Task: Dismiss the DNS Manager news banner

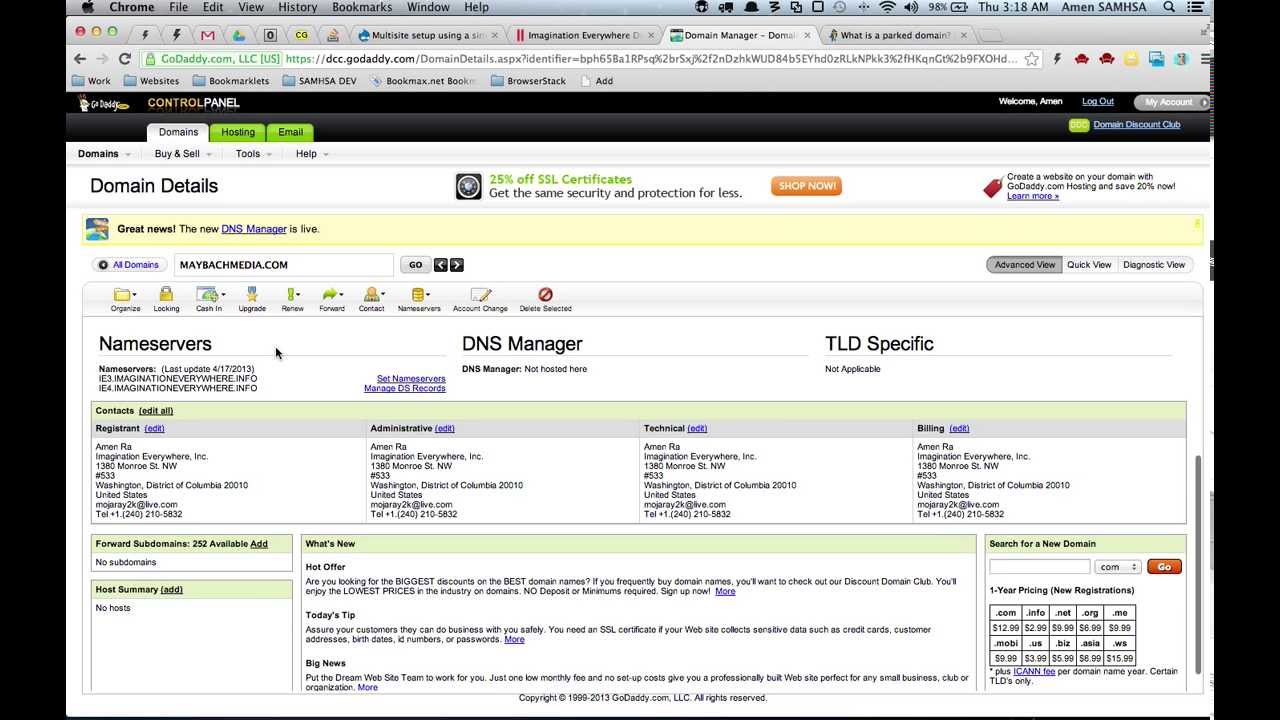Action: [x=1196, y=223]
